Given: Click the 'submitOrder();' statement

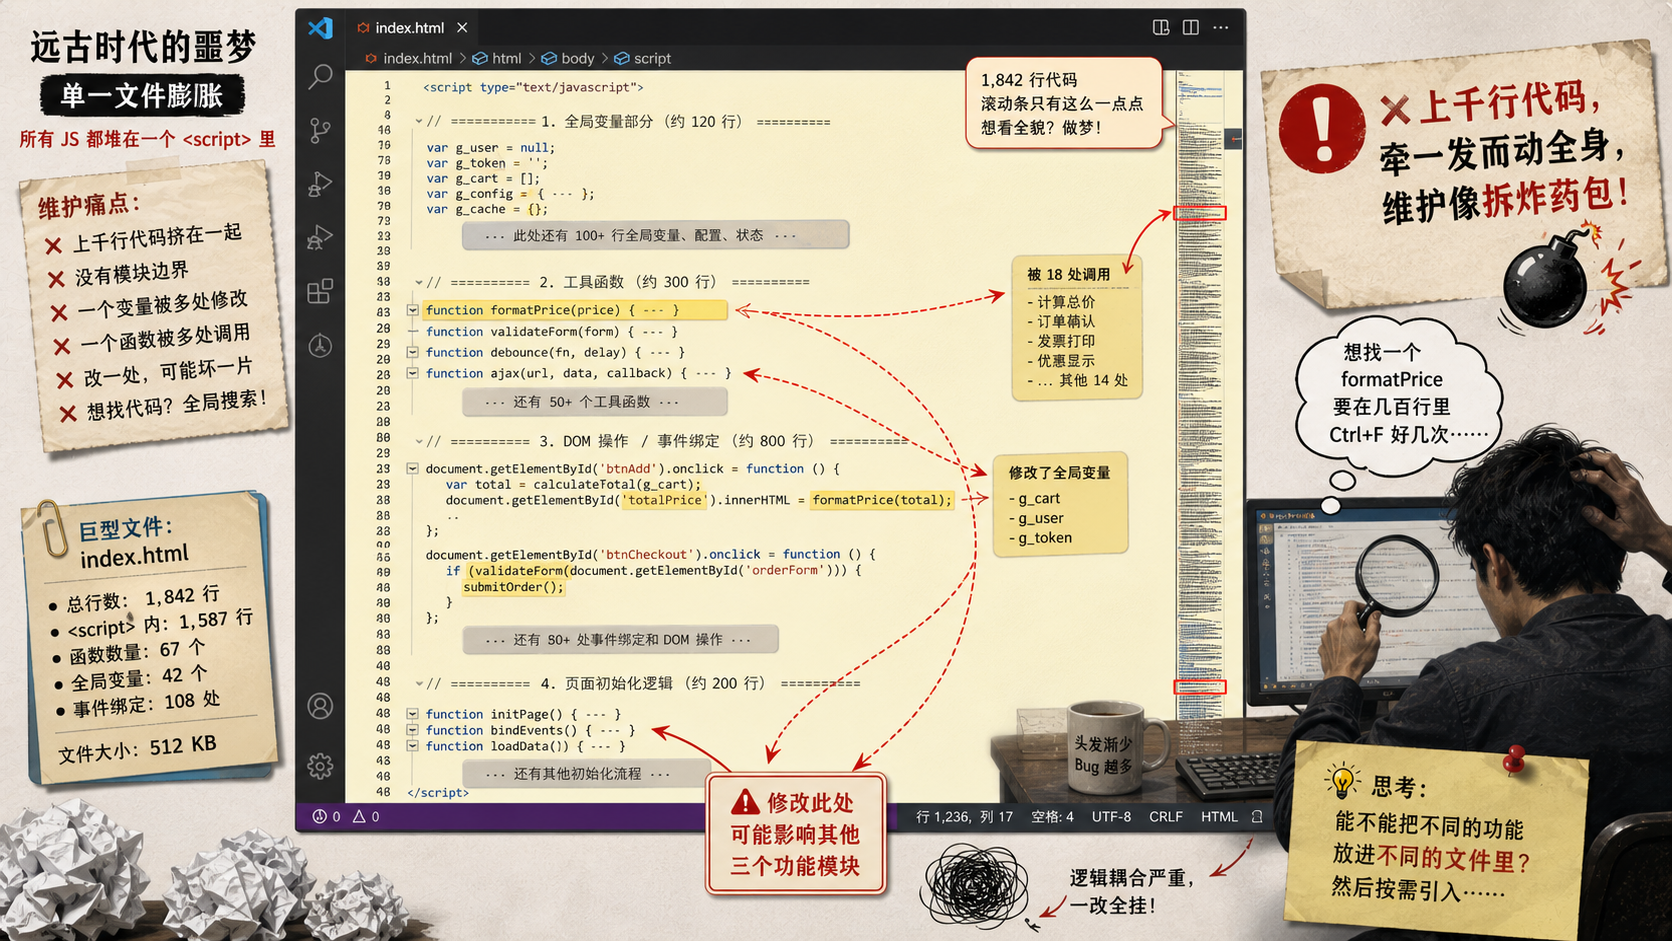Looking at the screenshot, I should click(x=513, y=587).
